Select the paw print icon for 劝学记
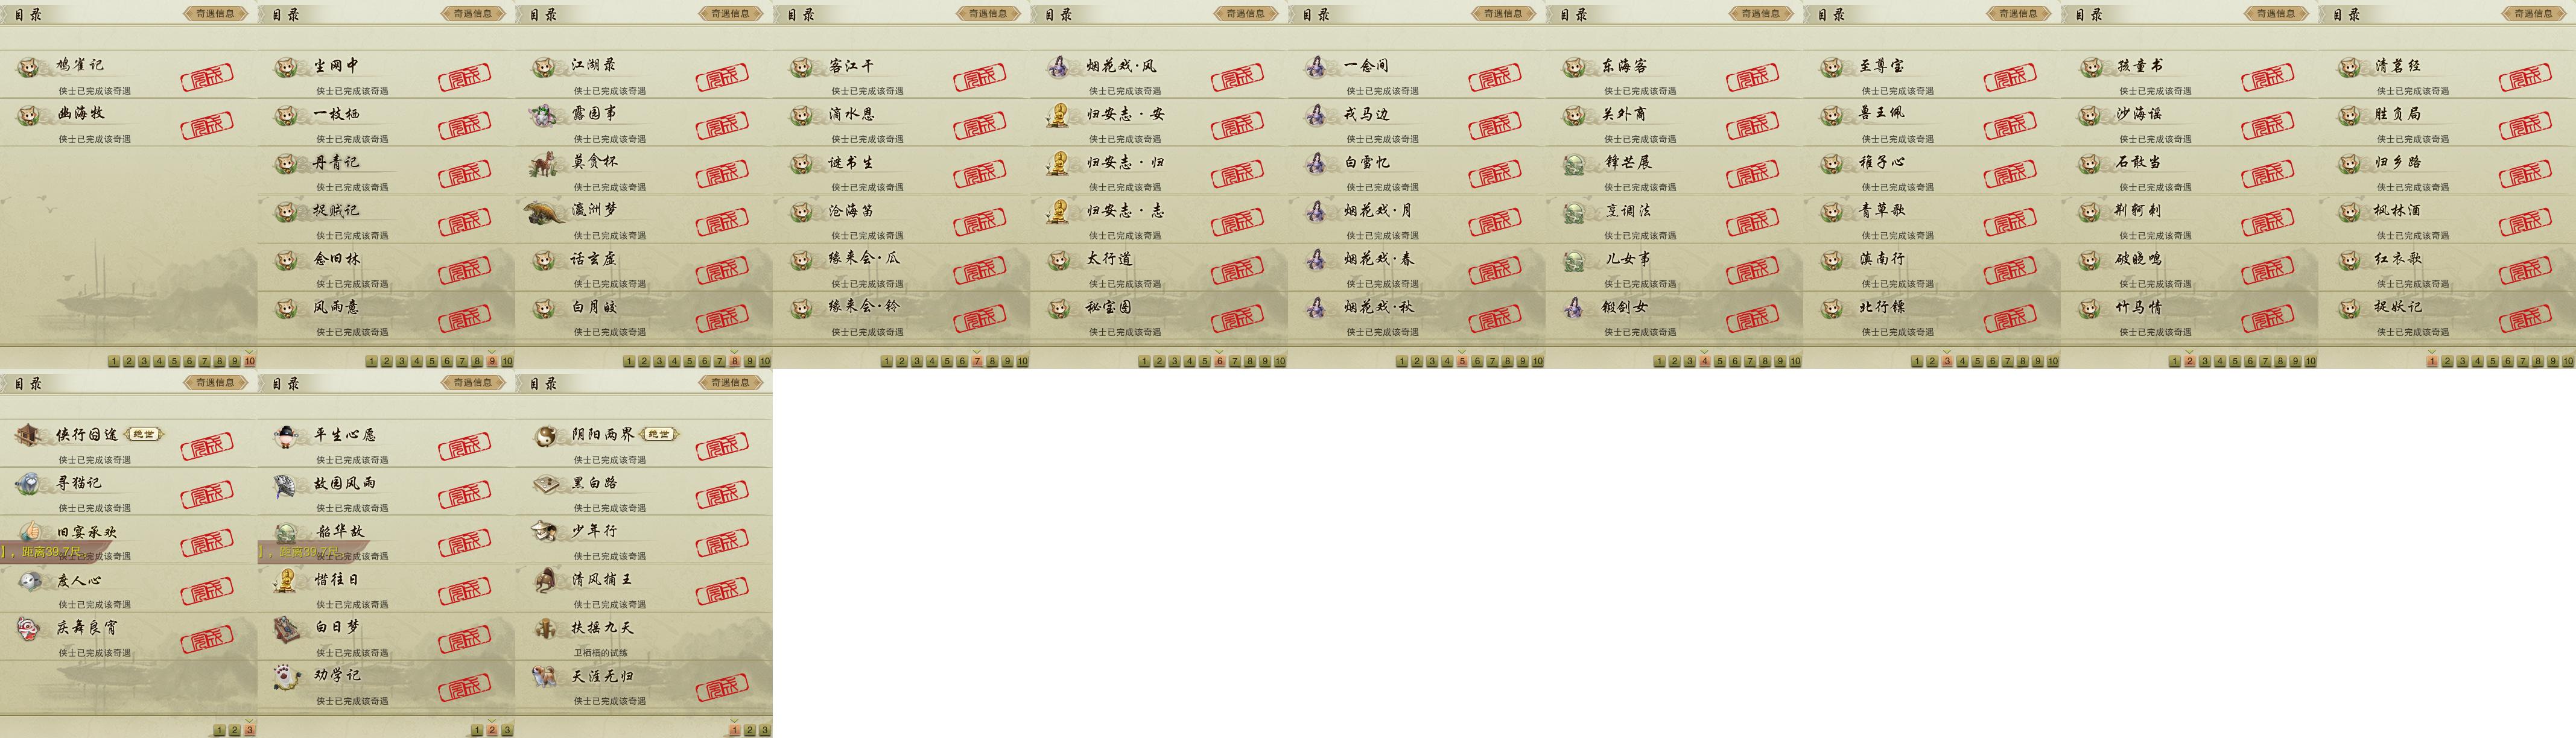 (x=287, y=677)
